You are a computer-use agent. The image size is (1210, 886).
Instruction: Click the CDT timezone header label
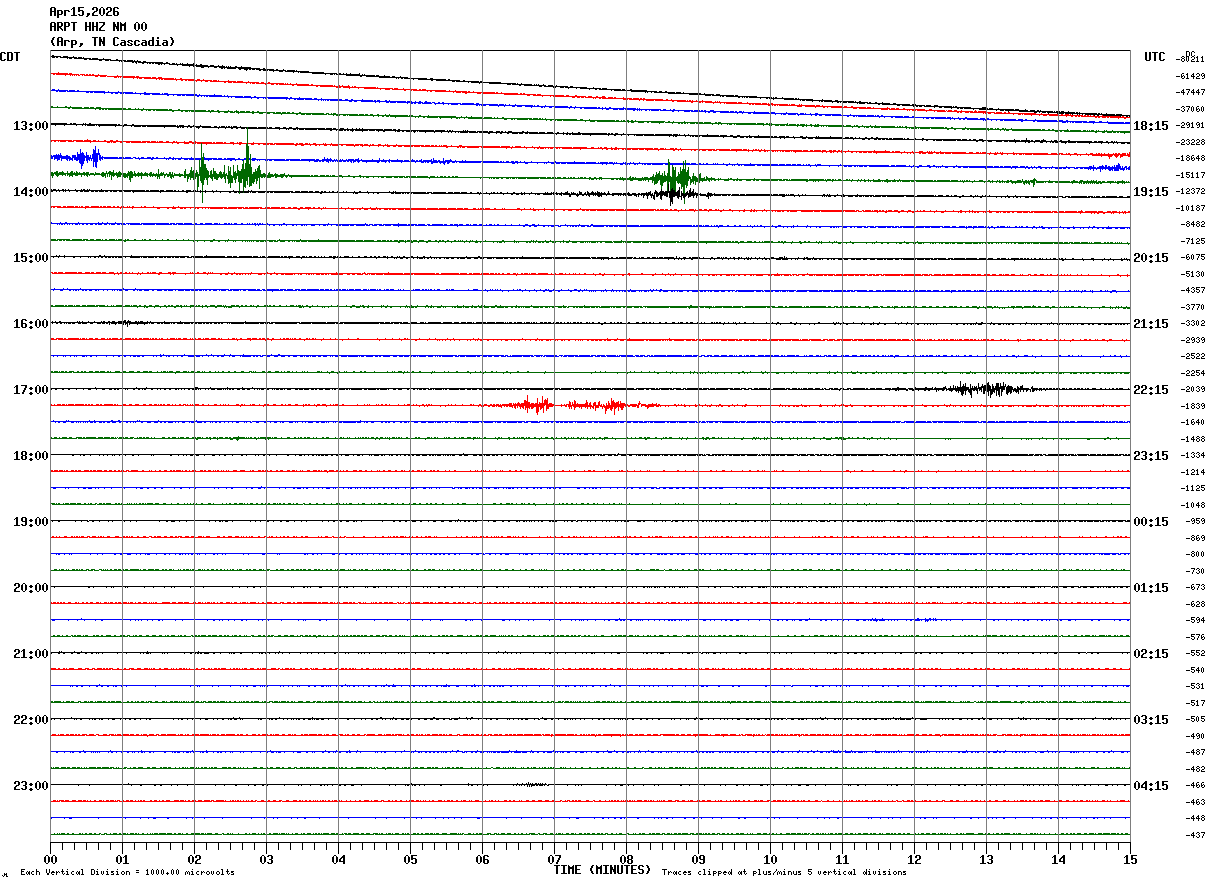(10, 57)
